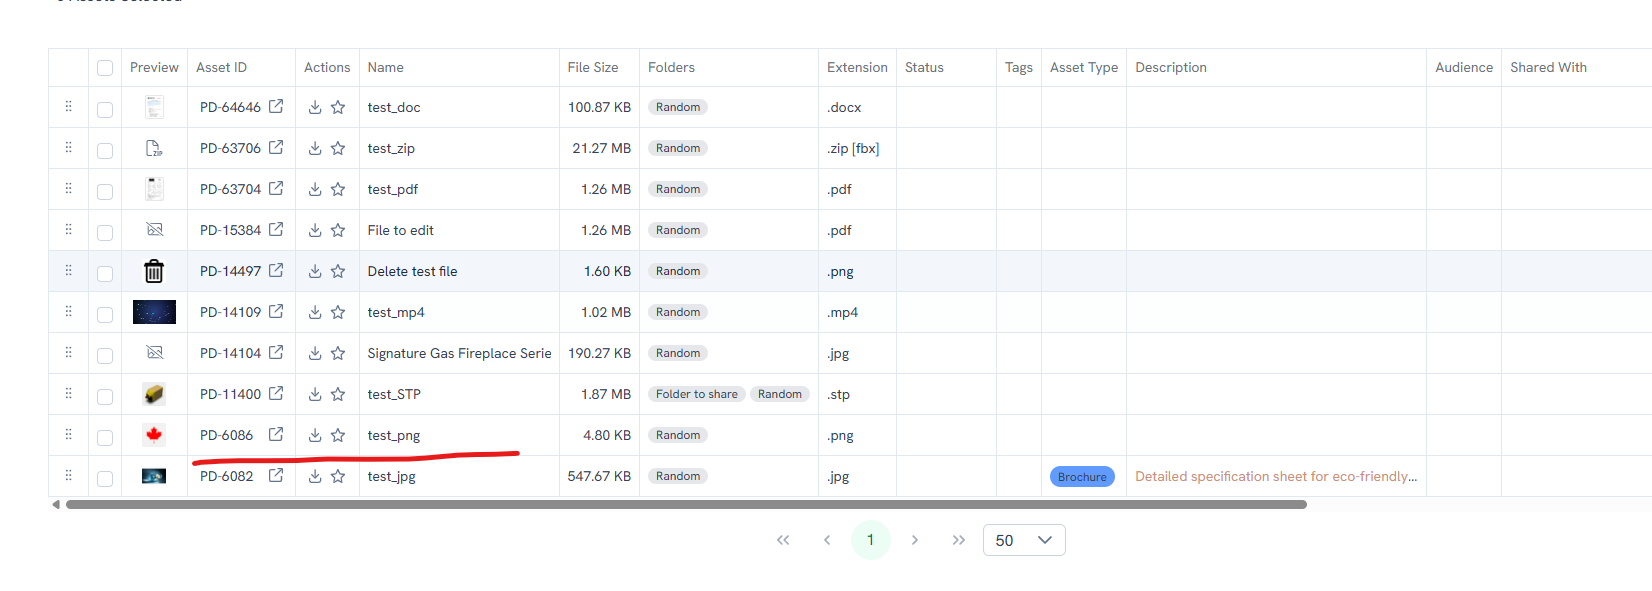Click the horizontal scrollbar under the table

tap(686, 504)
